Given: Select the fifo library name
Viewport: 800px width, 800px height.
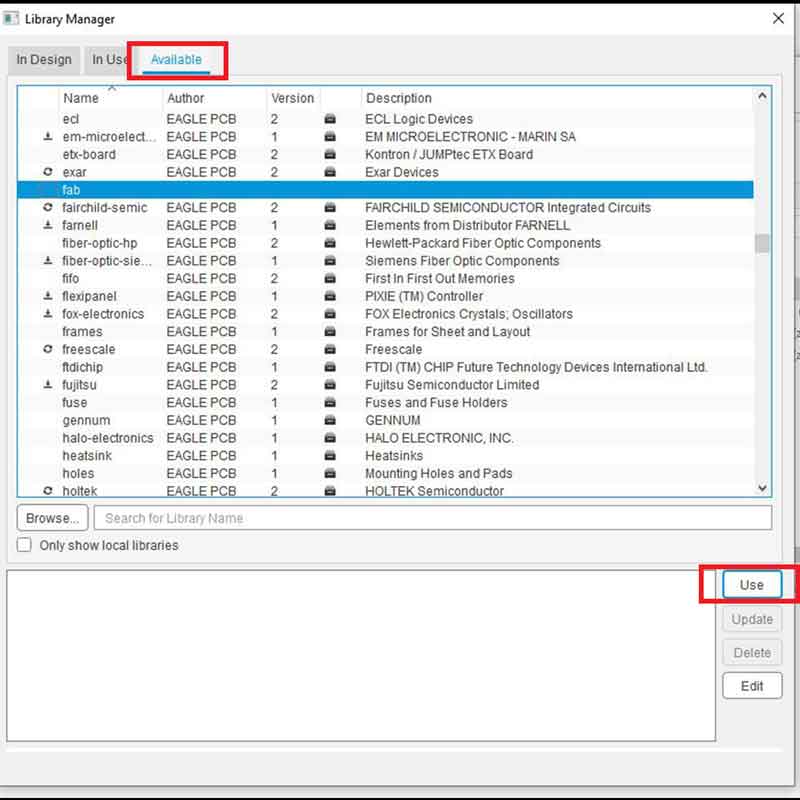Looking at the screenshot, I should point(70,279).
